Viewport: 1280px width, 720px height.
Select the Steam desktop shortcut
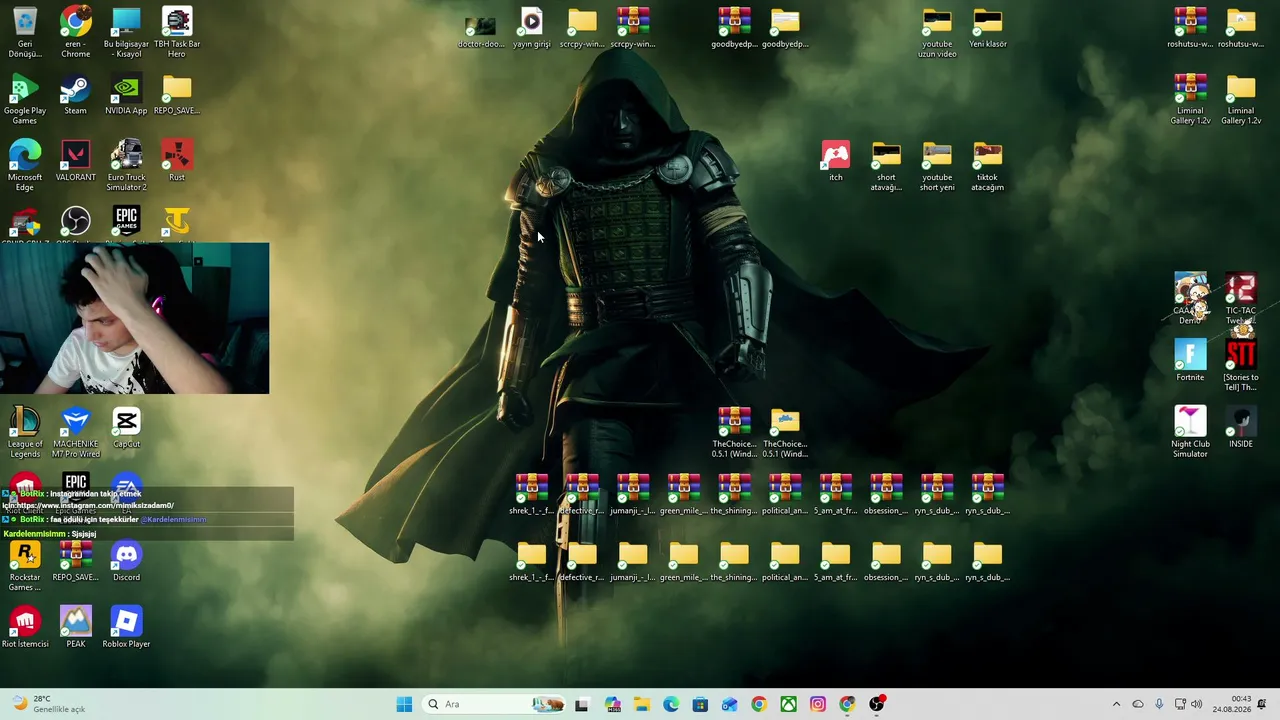76,94
